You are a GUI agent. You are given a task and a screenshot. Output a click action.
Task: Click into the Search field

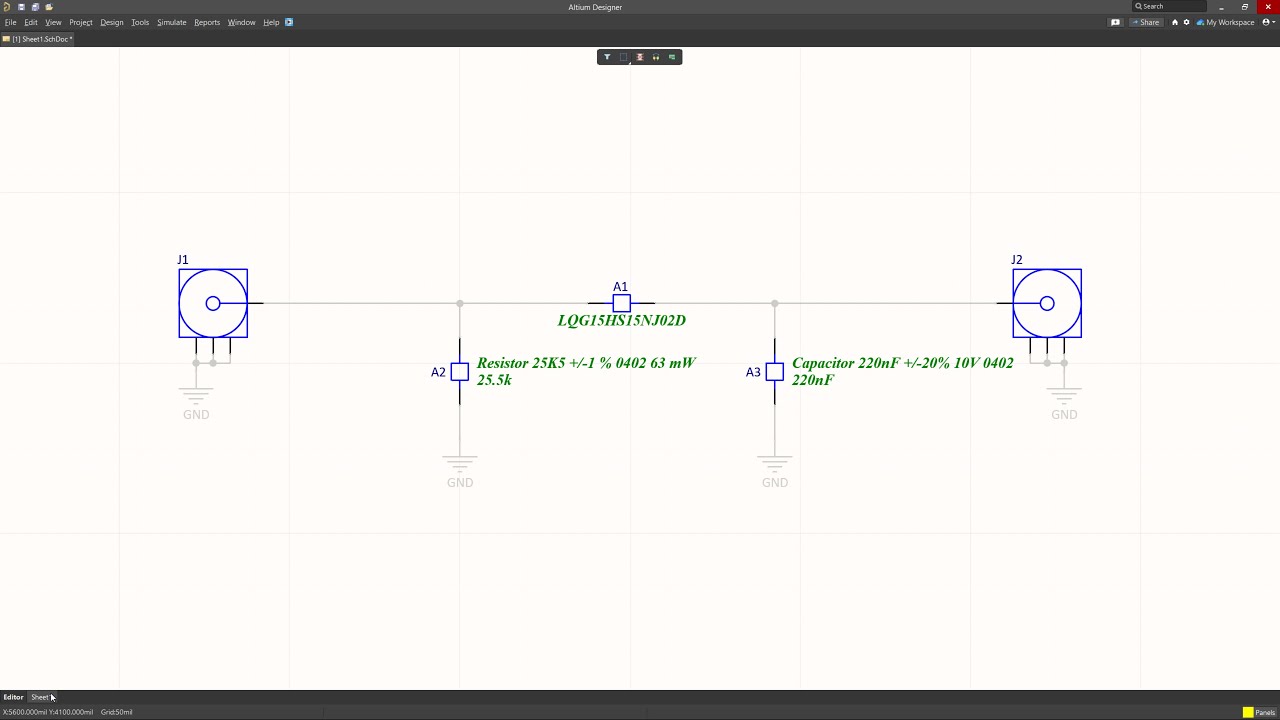1172,7
